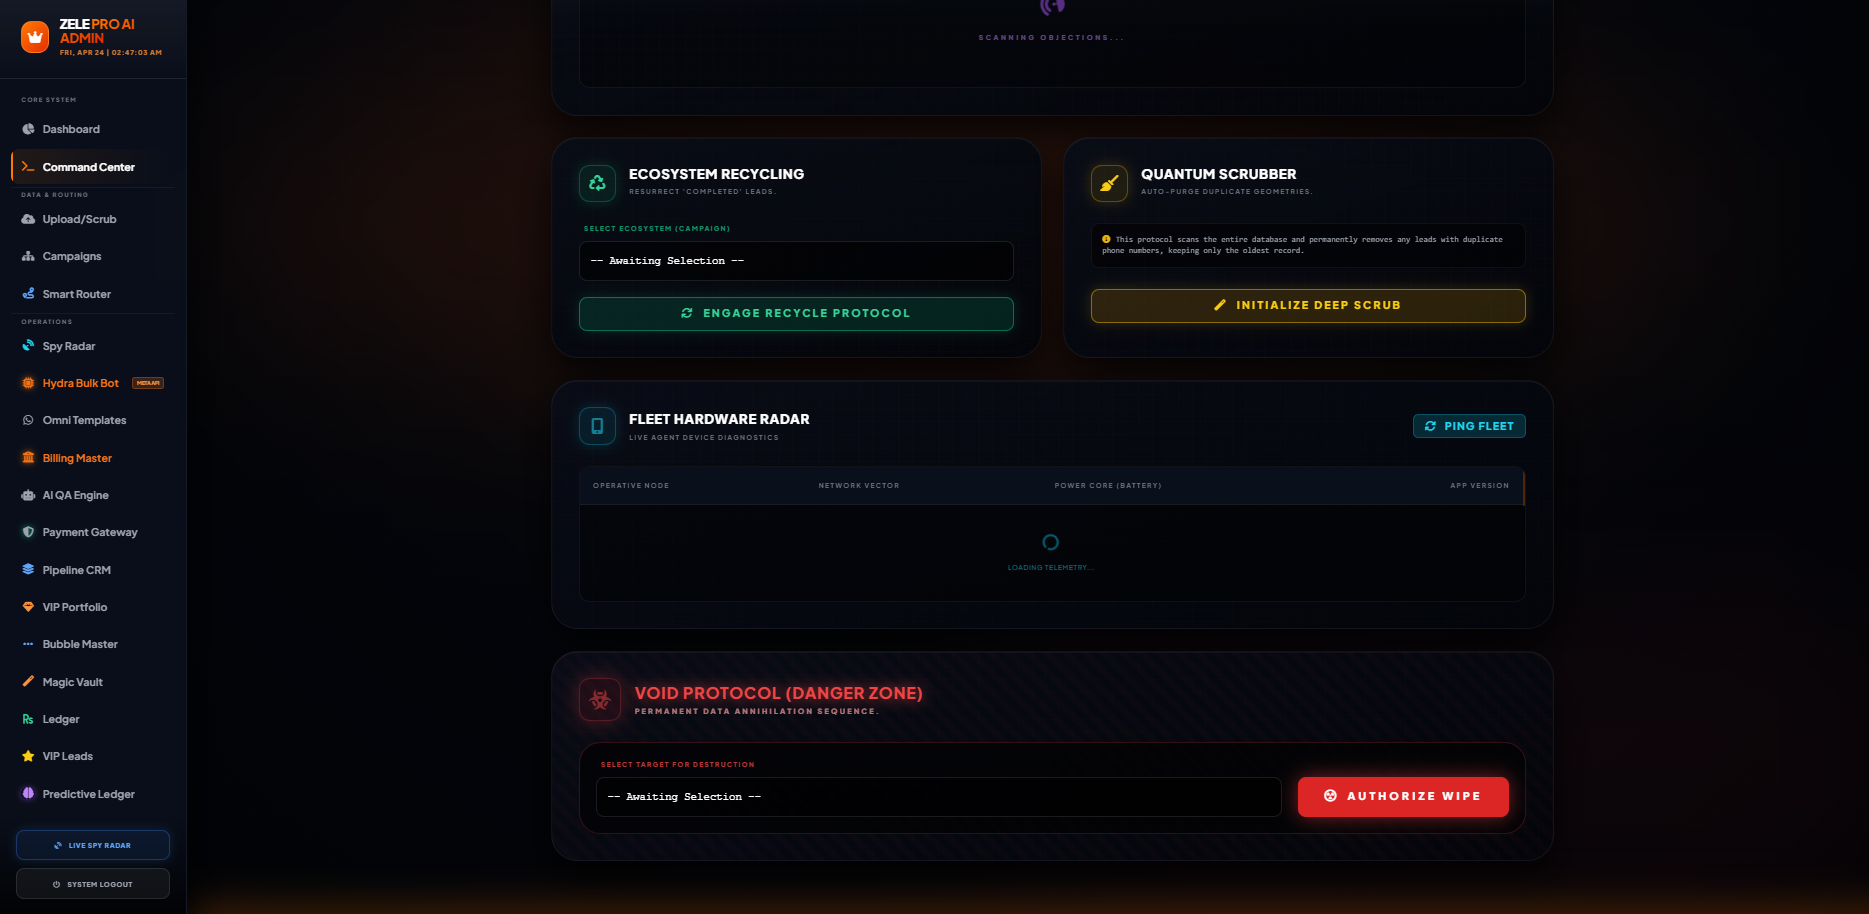Click the Hydra Bulk Bot badge
This screenshot has width=1869, height=914.
click(148, 383)
